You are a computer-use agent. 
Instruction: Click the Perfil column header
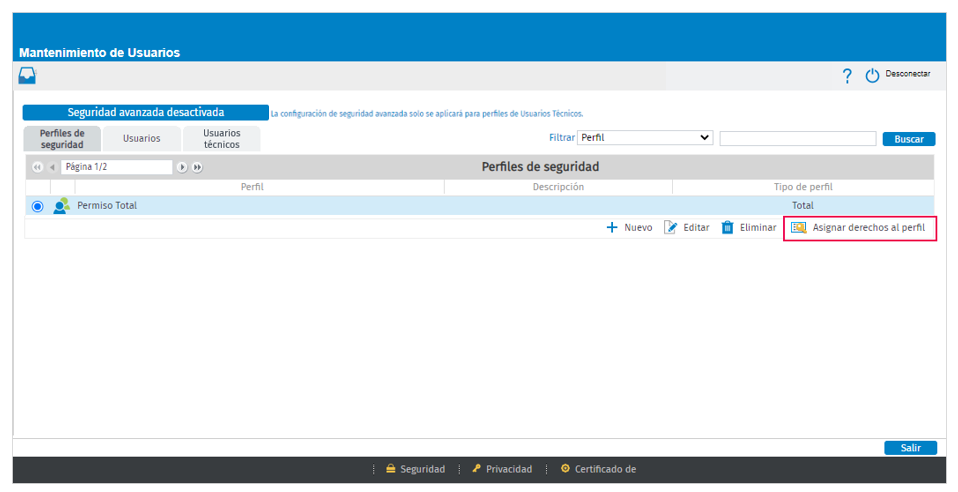(252, 187)
